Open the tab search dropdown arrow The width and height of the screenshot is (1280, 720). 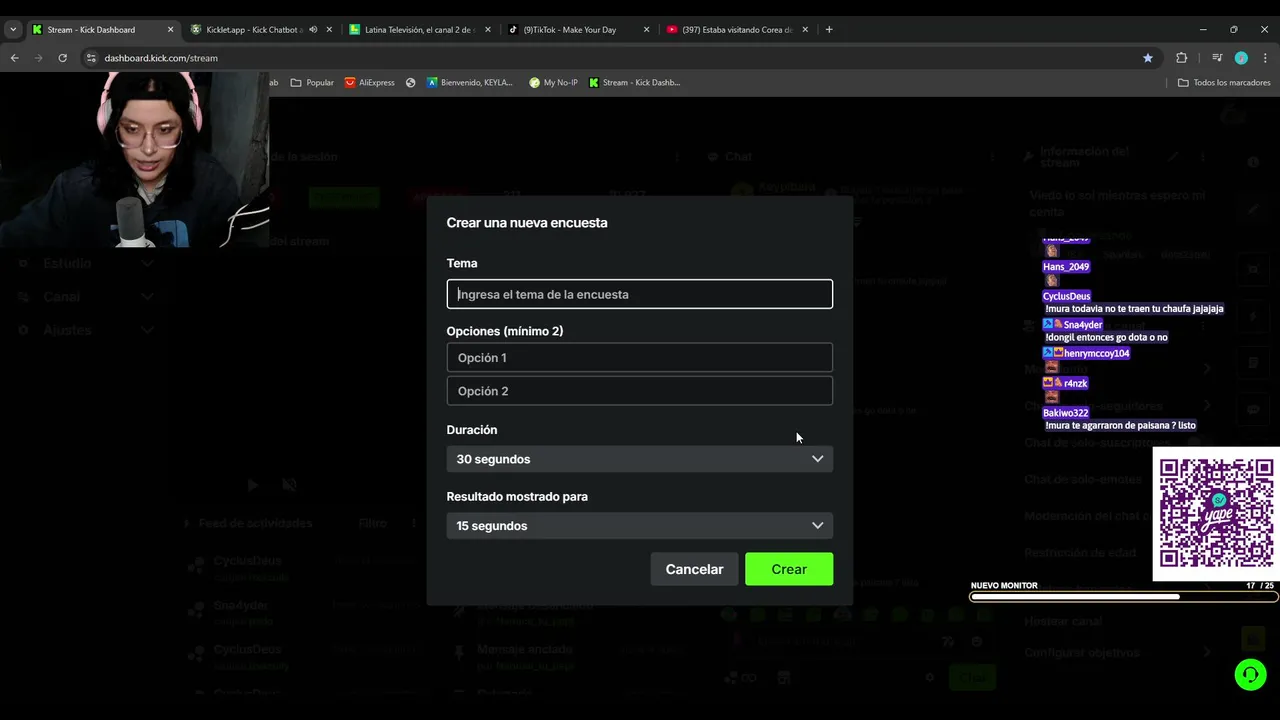(x=13, y=30)
